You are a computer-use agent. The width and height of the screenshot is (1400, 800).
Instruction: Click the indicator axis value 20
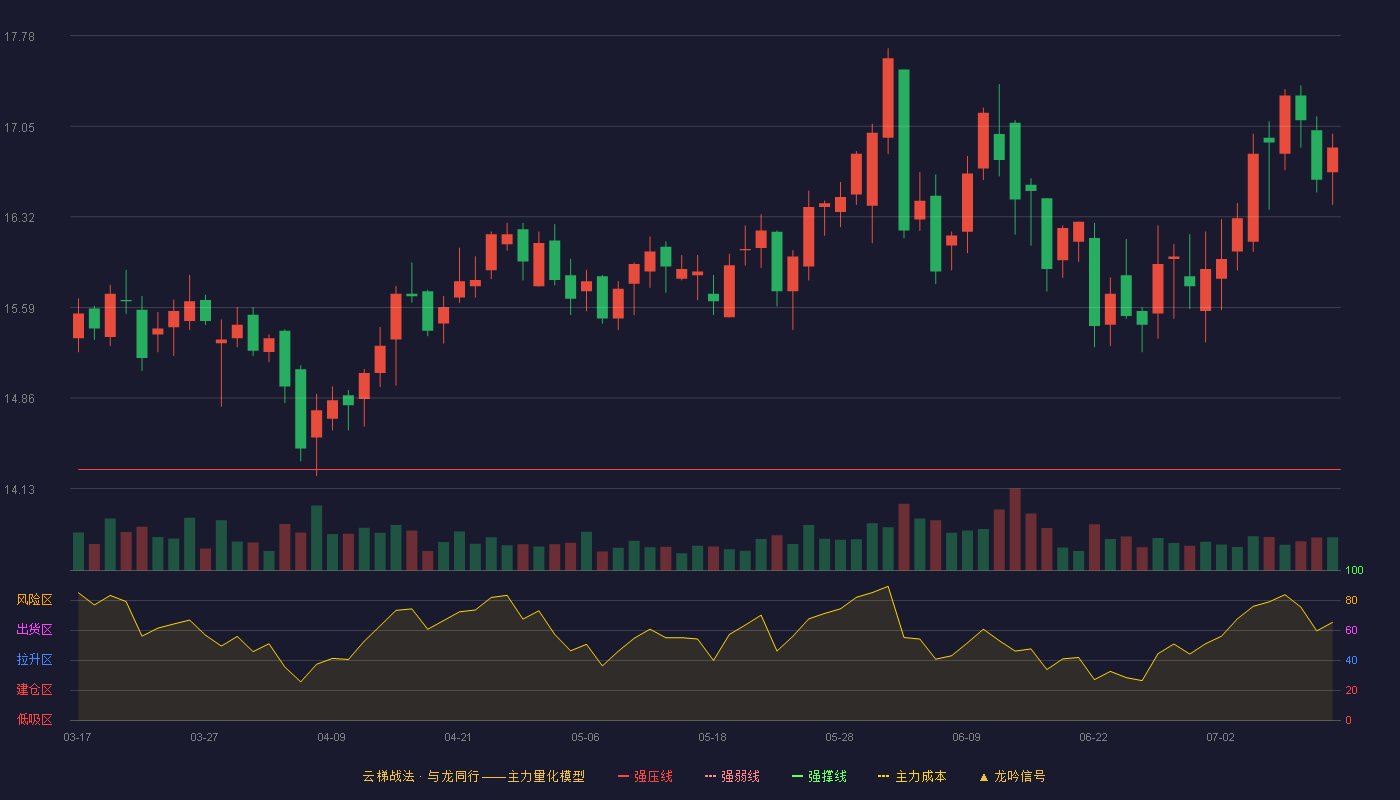pos(1351,690)
